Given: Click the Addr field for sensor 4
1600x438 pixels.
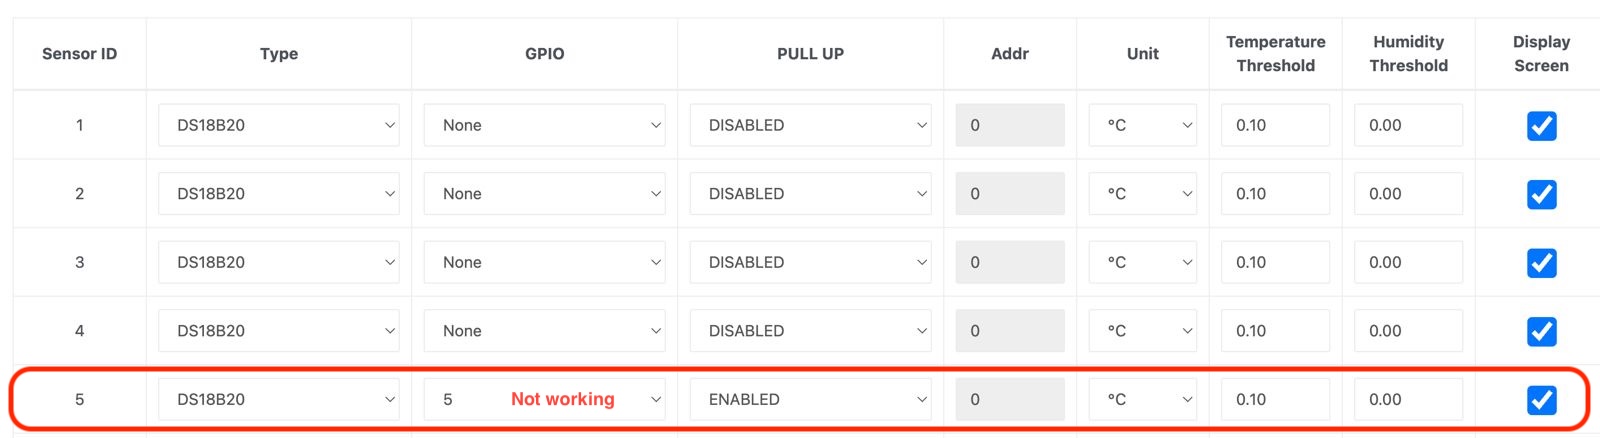Looking at the screenshot, I should pos(1009,331).
